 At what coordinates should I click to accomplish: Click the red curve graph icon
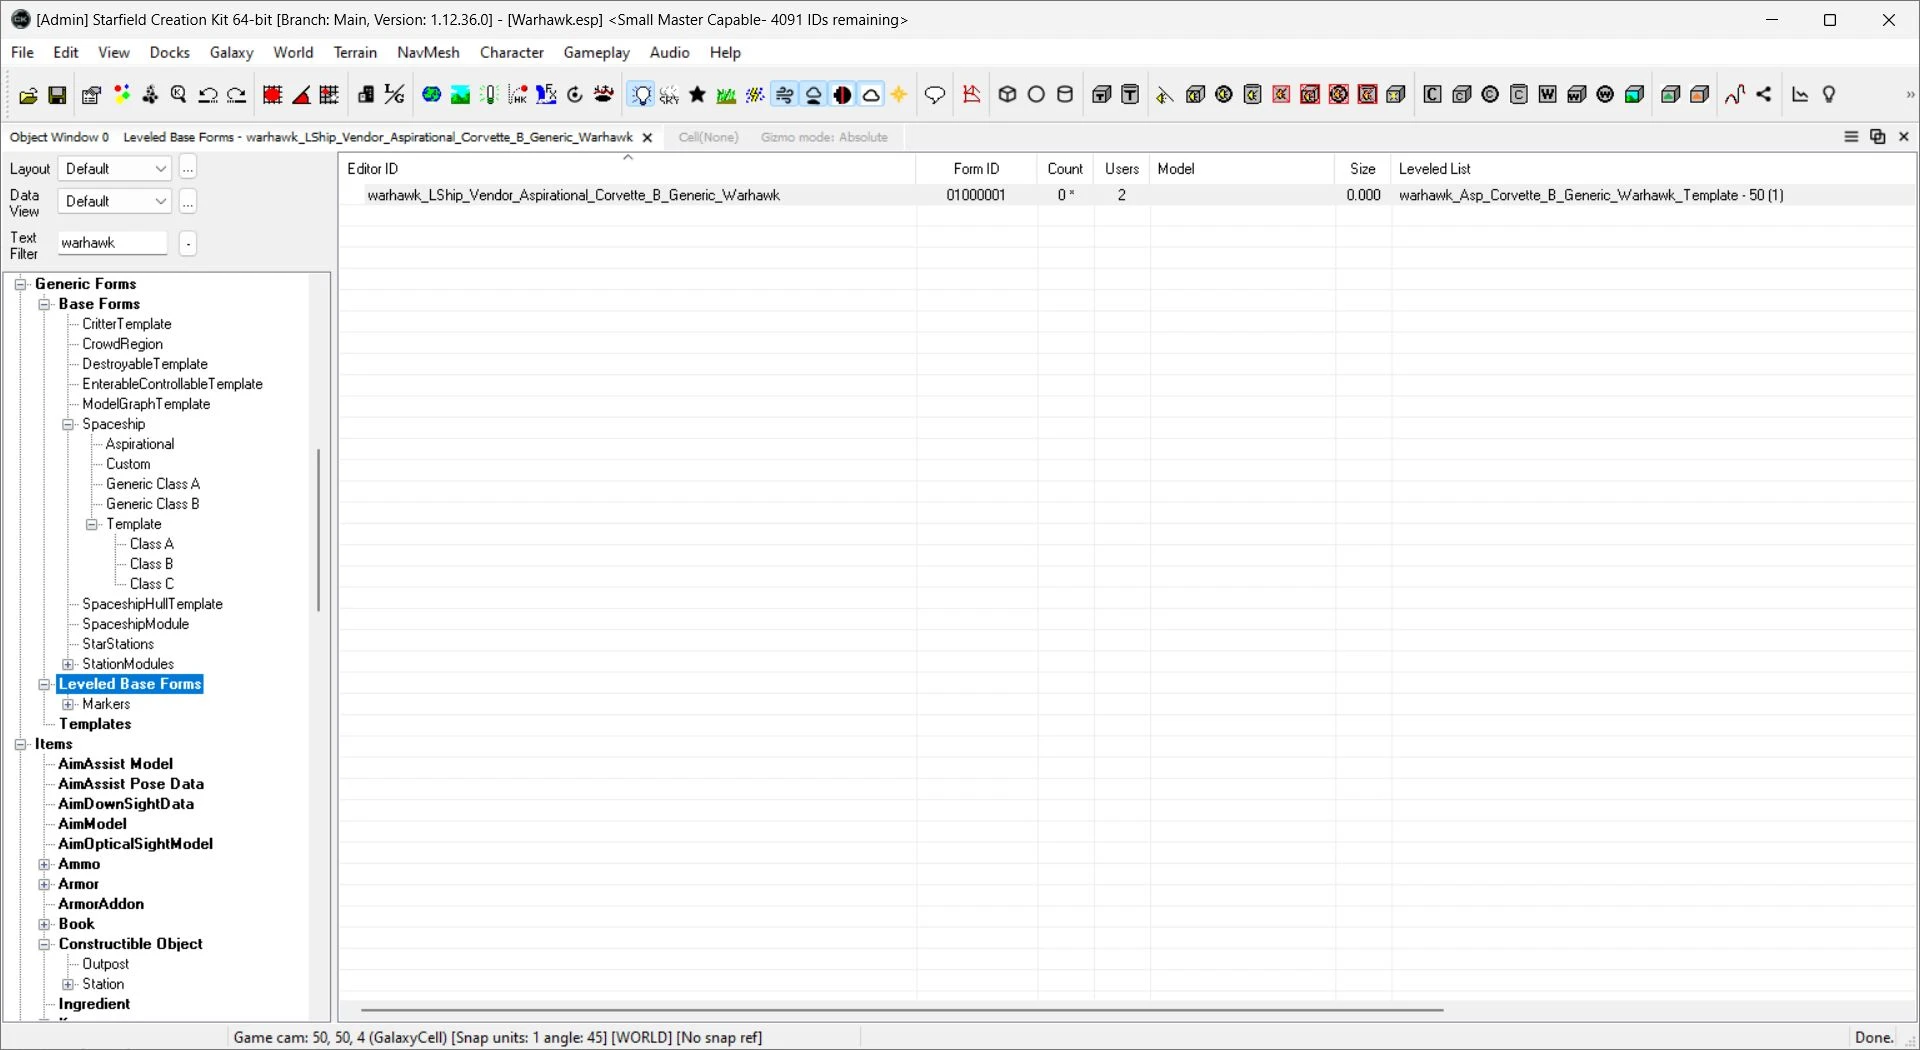(1736, 95)
